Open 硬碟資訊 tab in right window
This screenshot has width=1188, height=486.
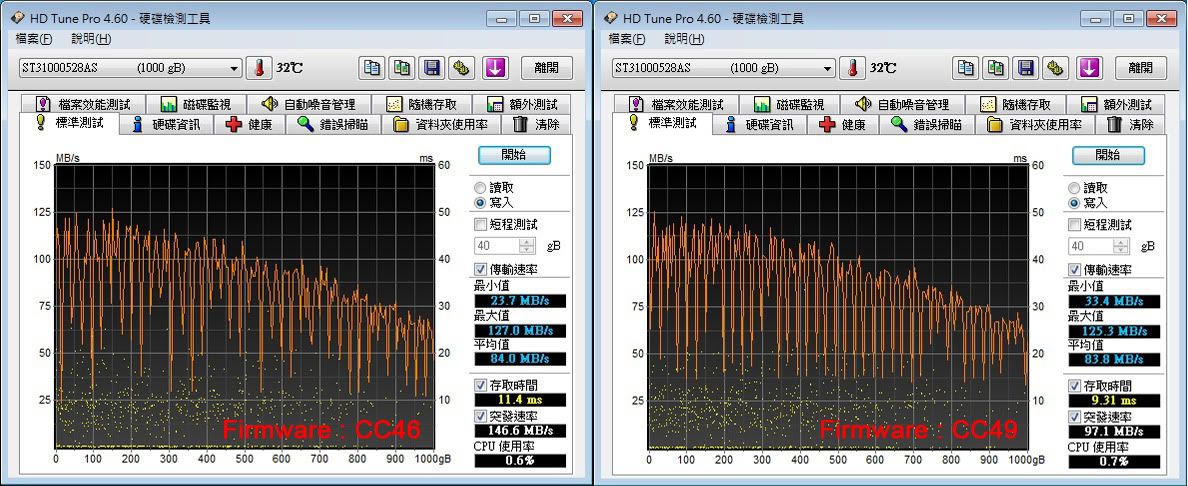[761, 124]
